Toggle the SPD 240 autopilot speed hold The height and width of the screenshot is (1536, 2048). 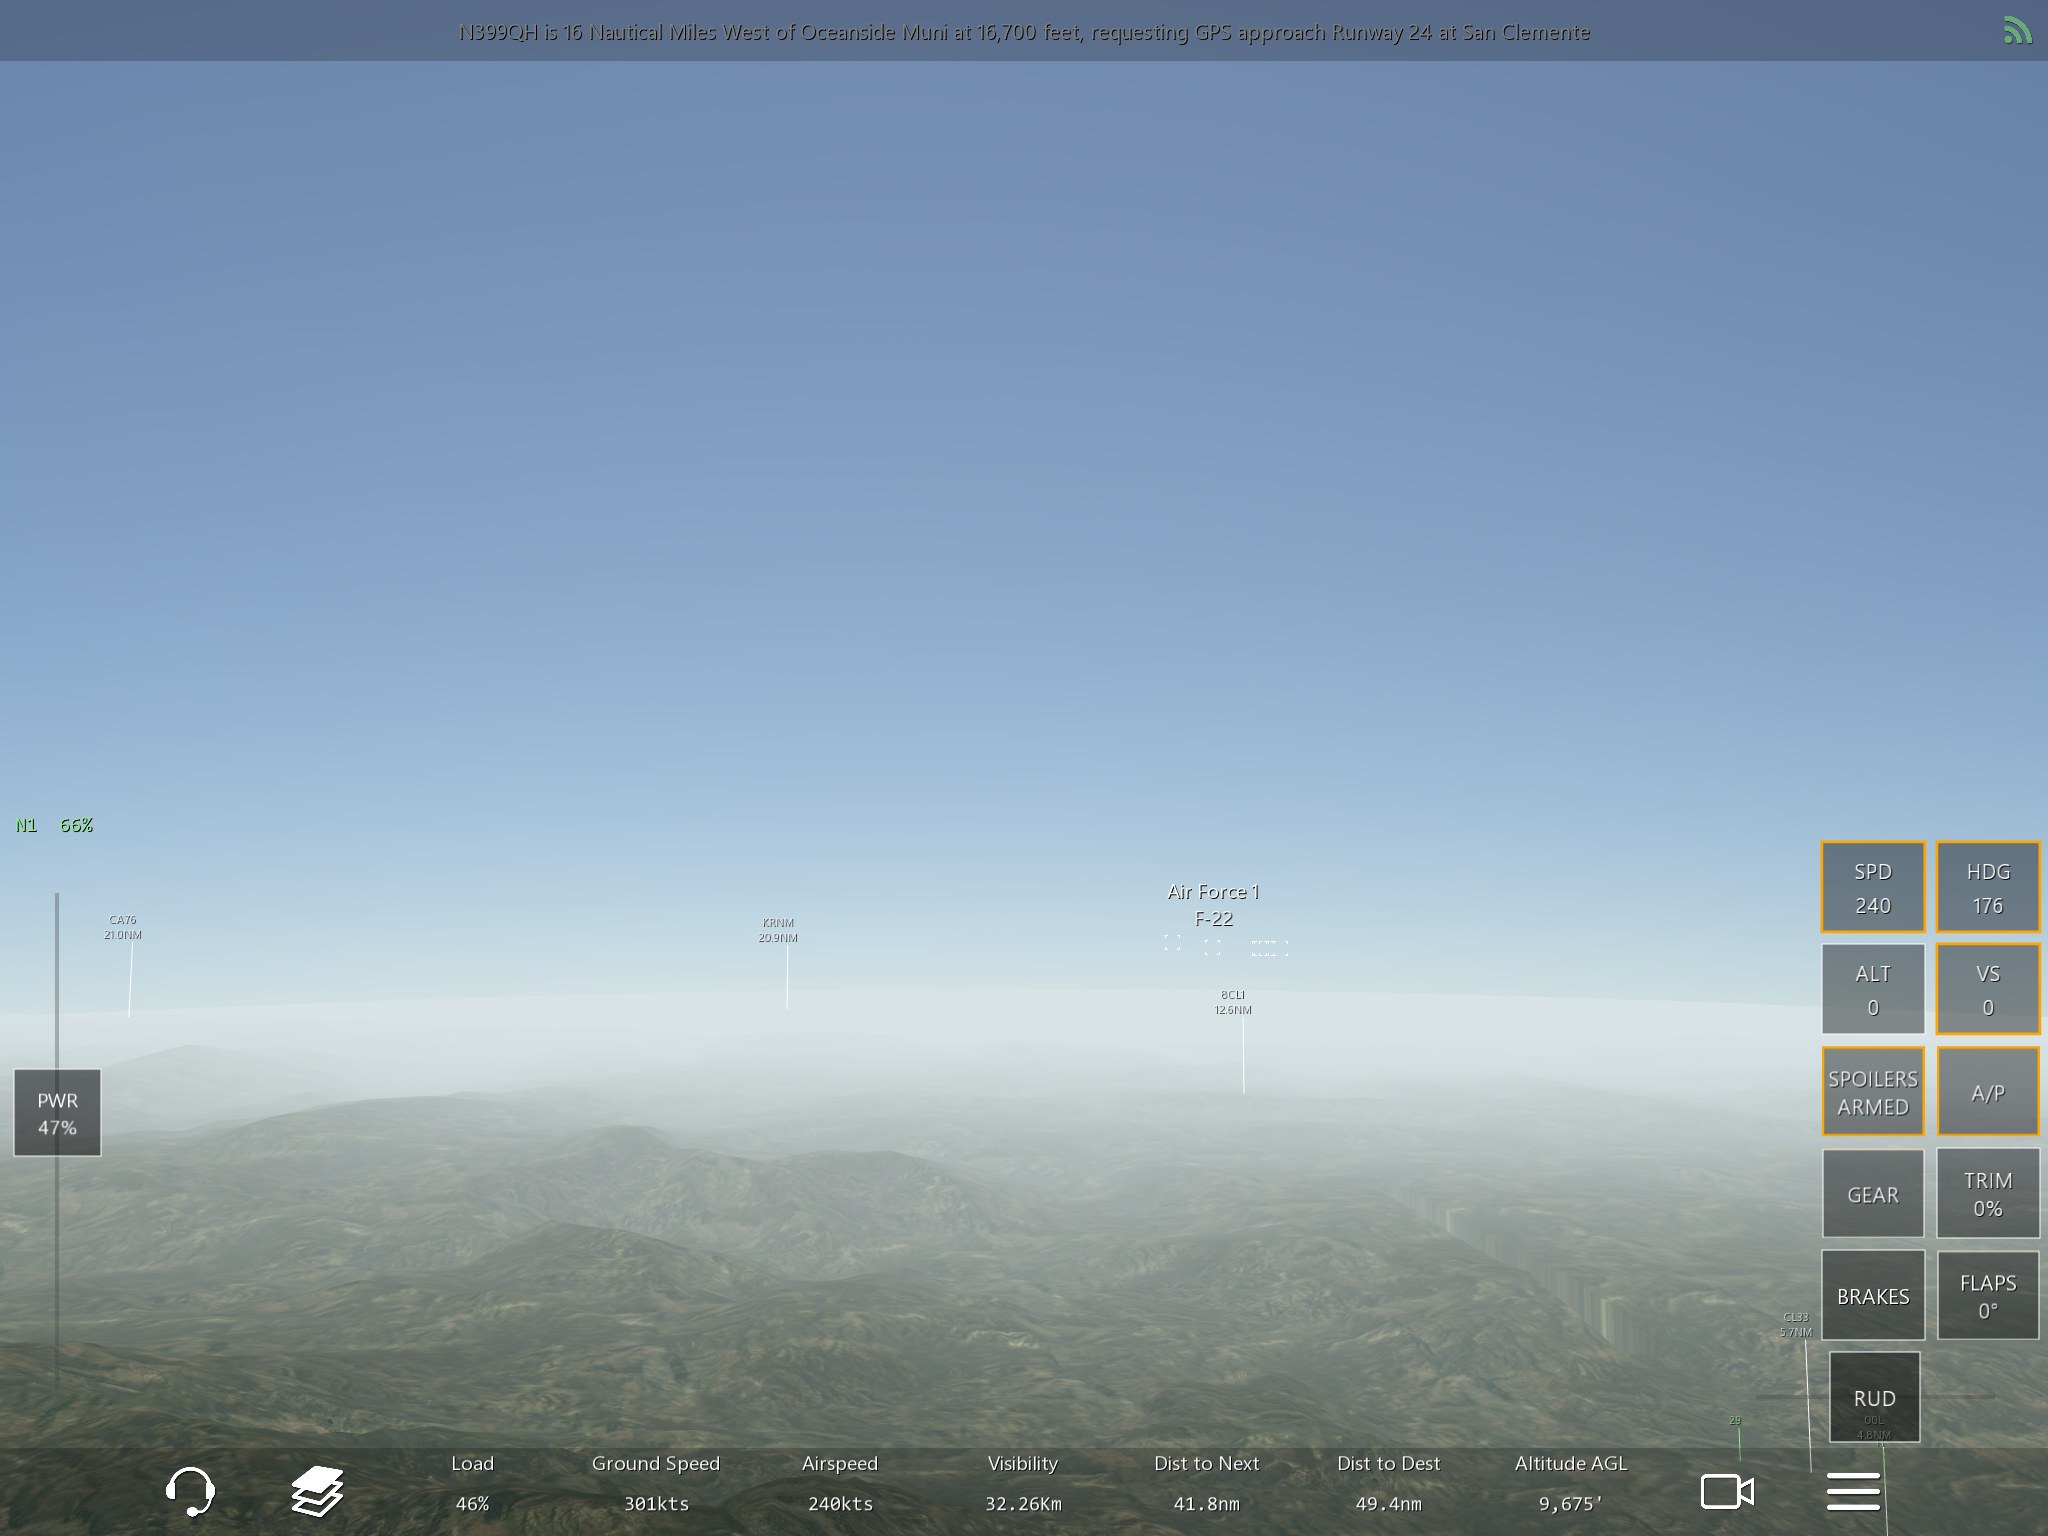click(x=1872, y=888)
